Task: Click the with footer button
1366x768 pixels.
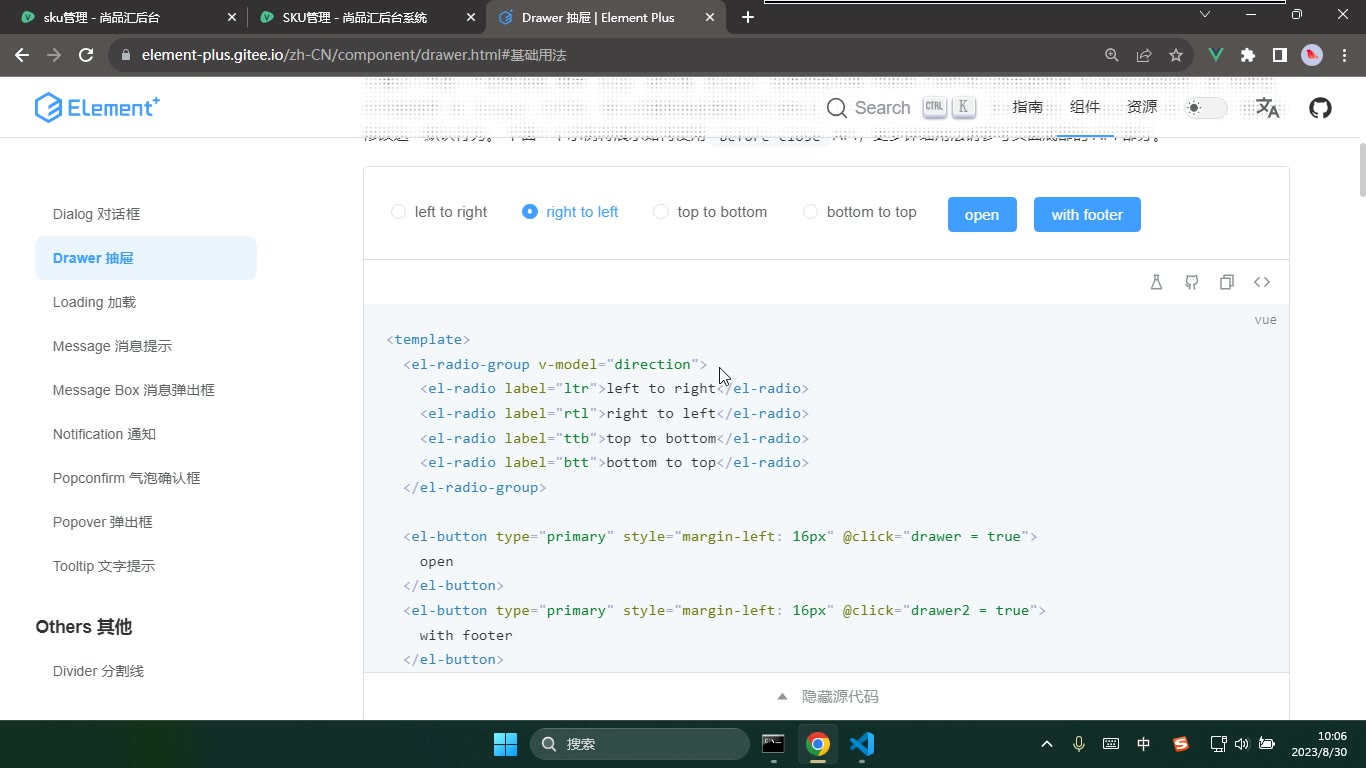Action: (x=1087, y=214)
